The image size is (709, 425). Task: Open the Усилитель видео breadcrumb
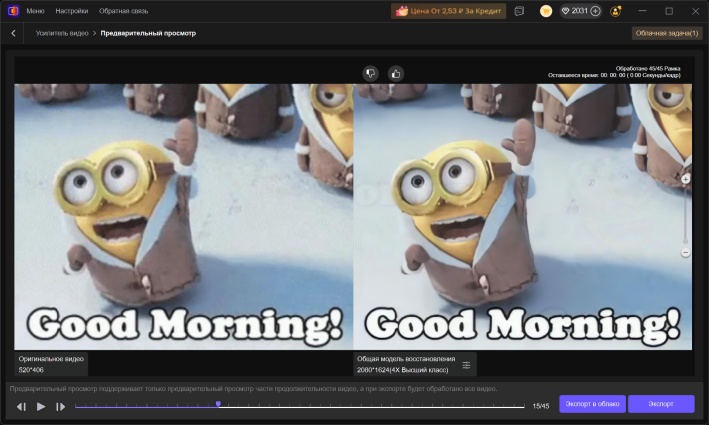(62, 33)
